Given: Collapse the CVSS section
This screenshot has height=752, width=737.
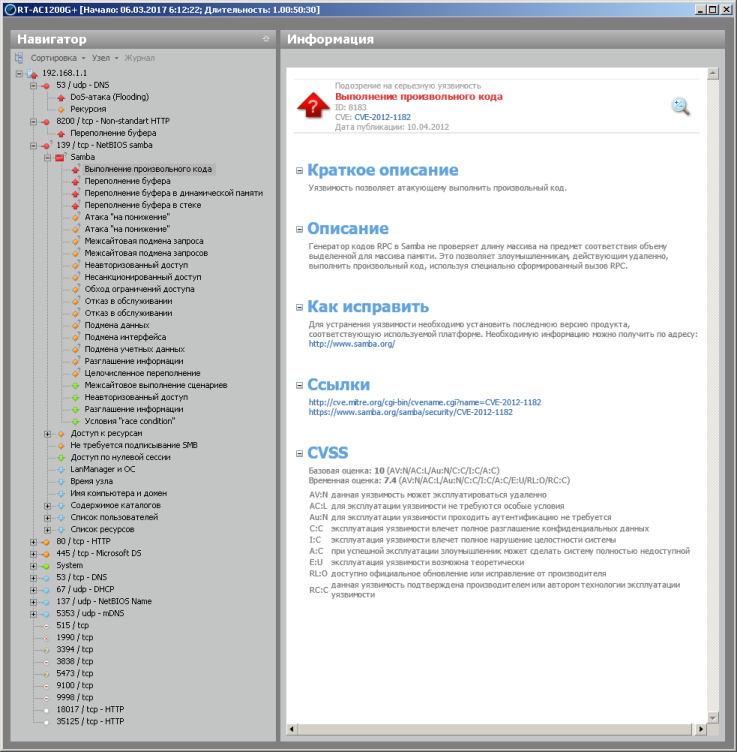Looking at the screenshot, I should tap(300, 453).
